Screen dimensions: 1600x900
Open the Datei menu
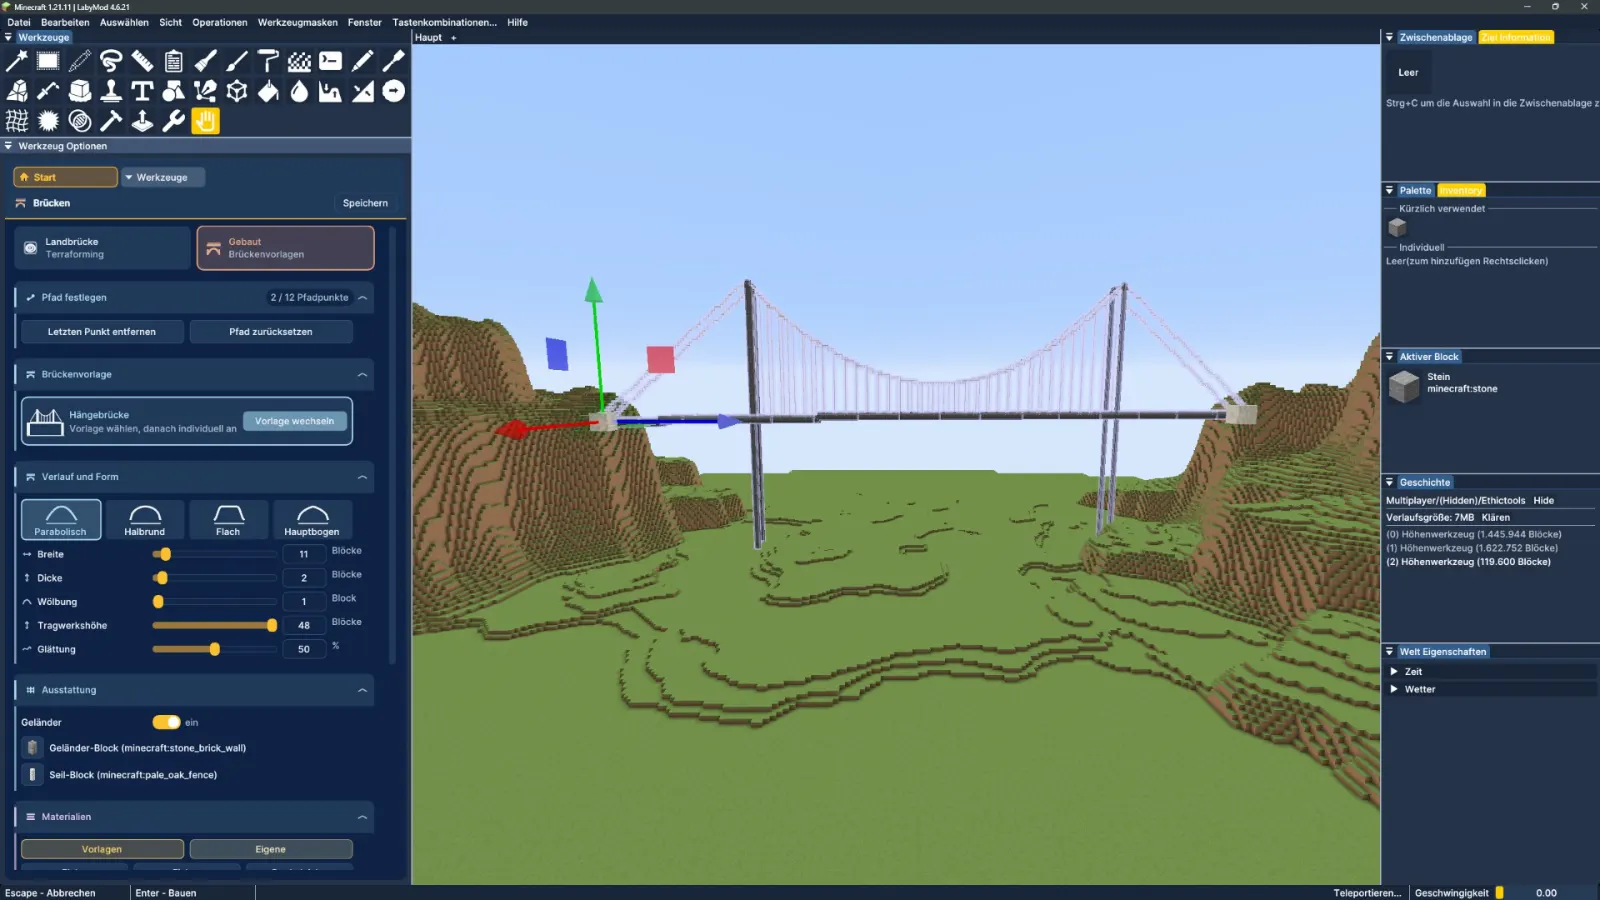pyautogui.click(x=19, y=22)
